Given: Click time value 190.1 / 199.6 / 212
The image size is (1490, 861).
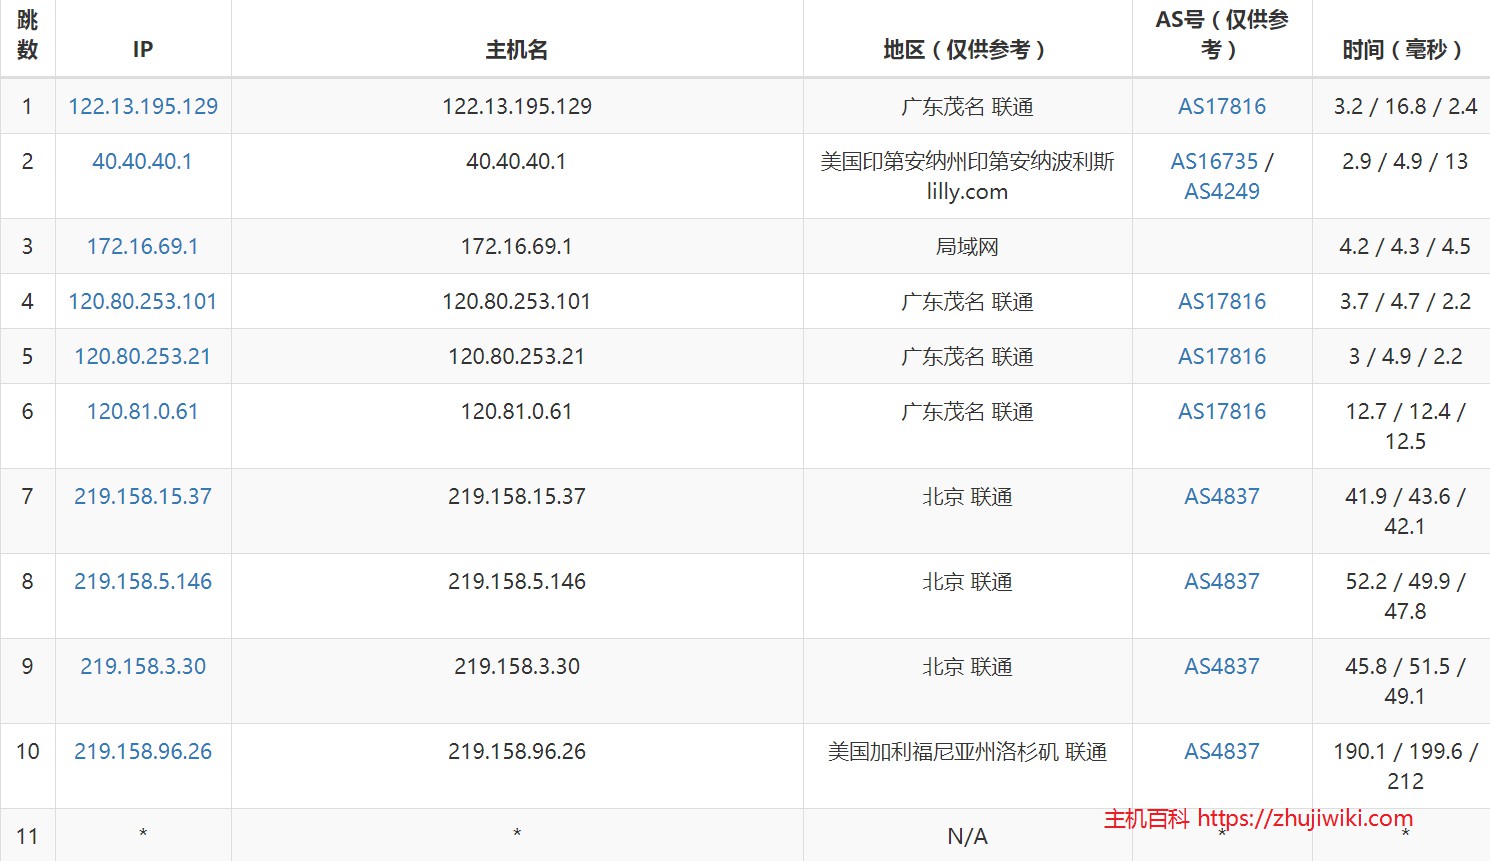Looking at the screenshot, I should click(x=1405, y=766).
